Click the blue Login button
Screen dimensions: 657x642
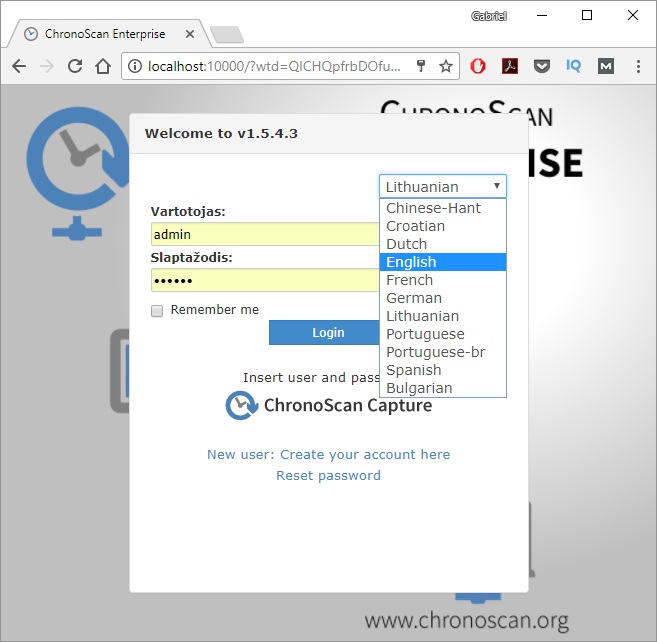[x=324, y=333]
